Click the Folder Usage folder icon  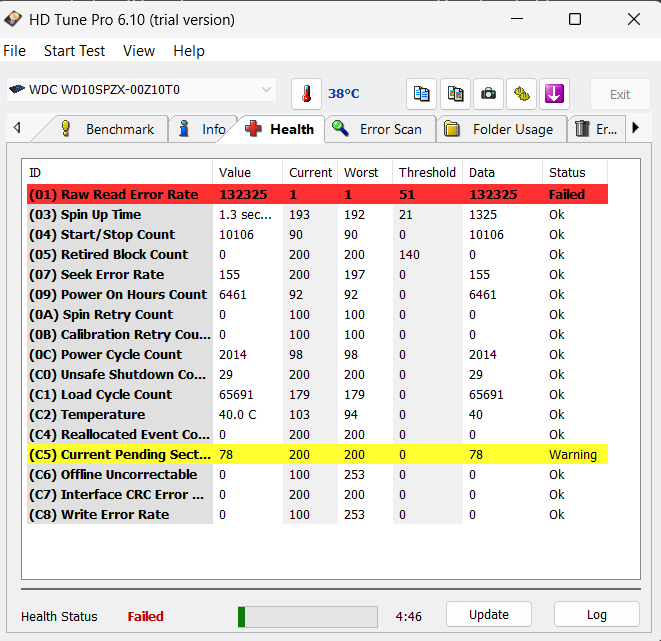click(451, 129)
